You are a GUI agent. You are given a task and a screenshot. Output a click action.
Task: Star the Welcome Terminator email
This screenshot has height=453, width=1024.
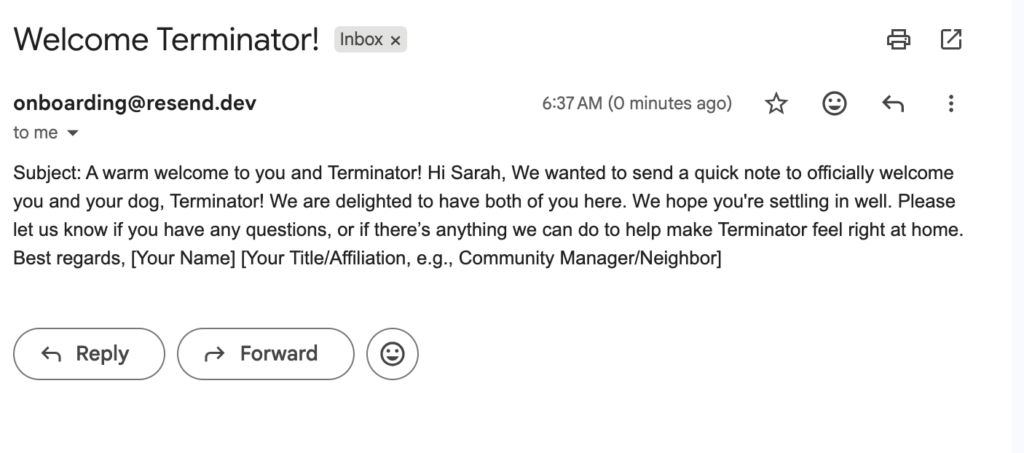776,103
